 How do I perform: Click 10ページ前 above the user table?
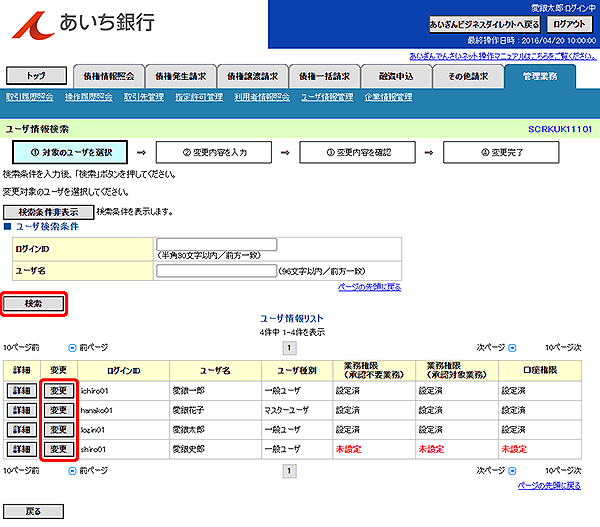(x=21, y=348)
